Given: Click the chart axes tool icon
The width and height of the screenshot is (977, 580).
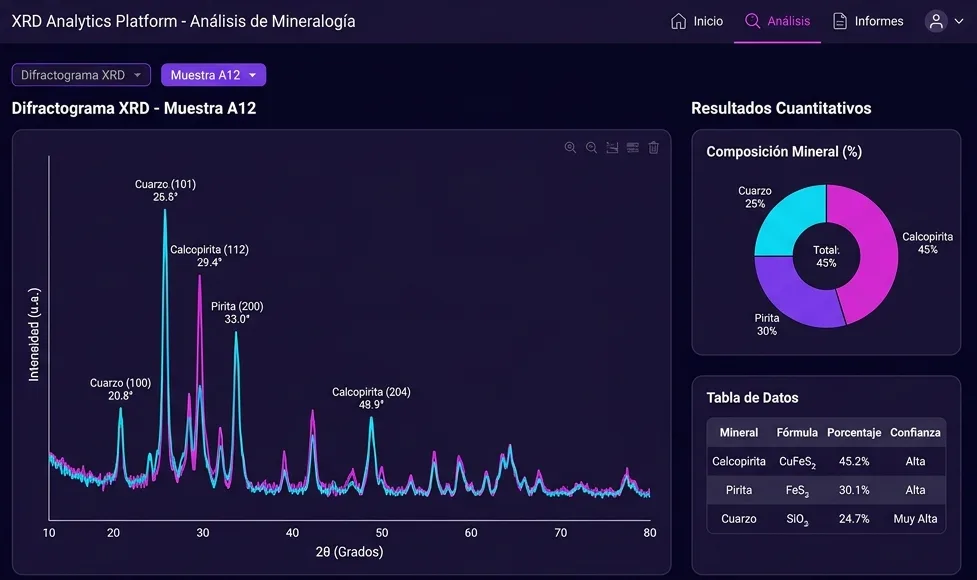Looking at the screenshot, I should tap(612, 148).
